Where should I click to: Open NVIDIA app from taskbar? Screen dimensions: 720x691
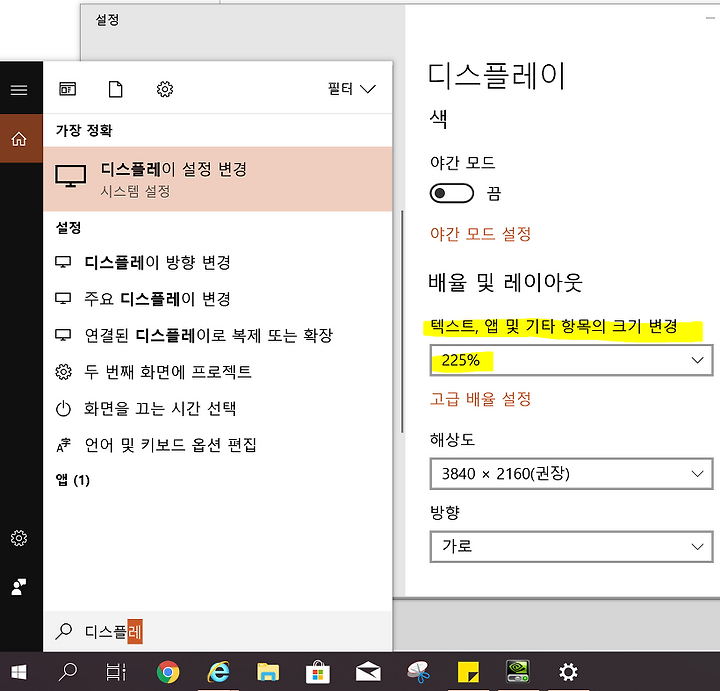pos(518,672)
